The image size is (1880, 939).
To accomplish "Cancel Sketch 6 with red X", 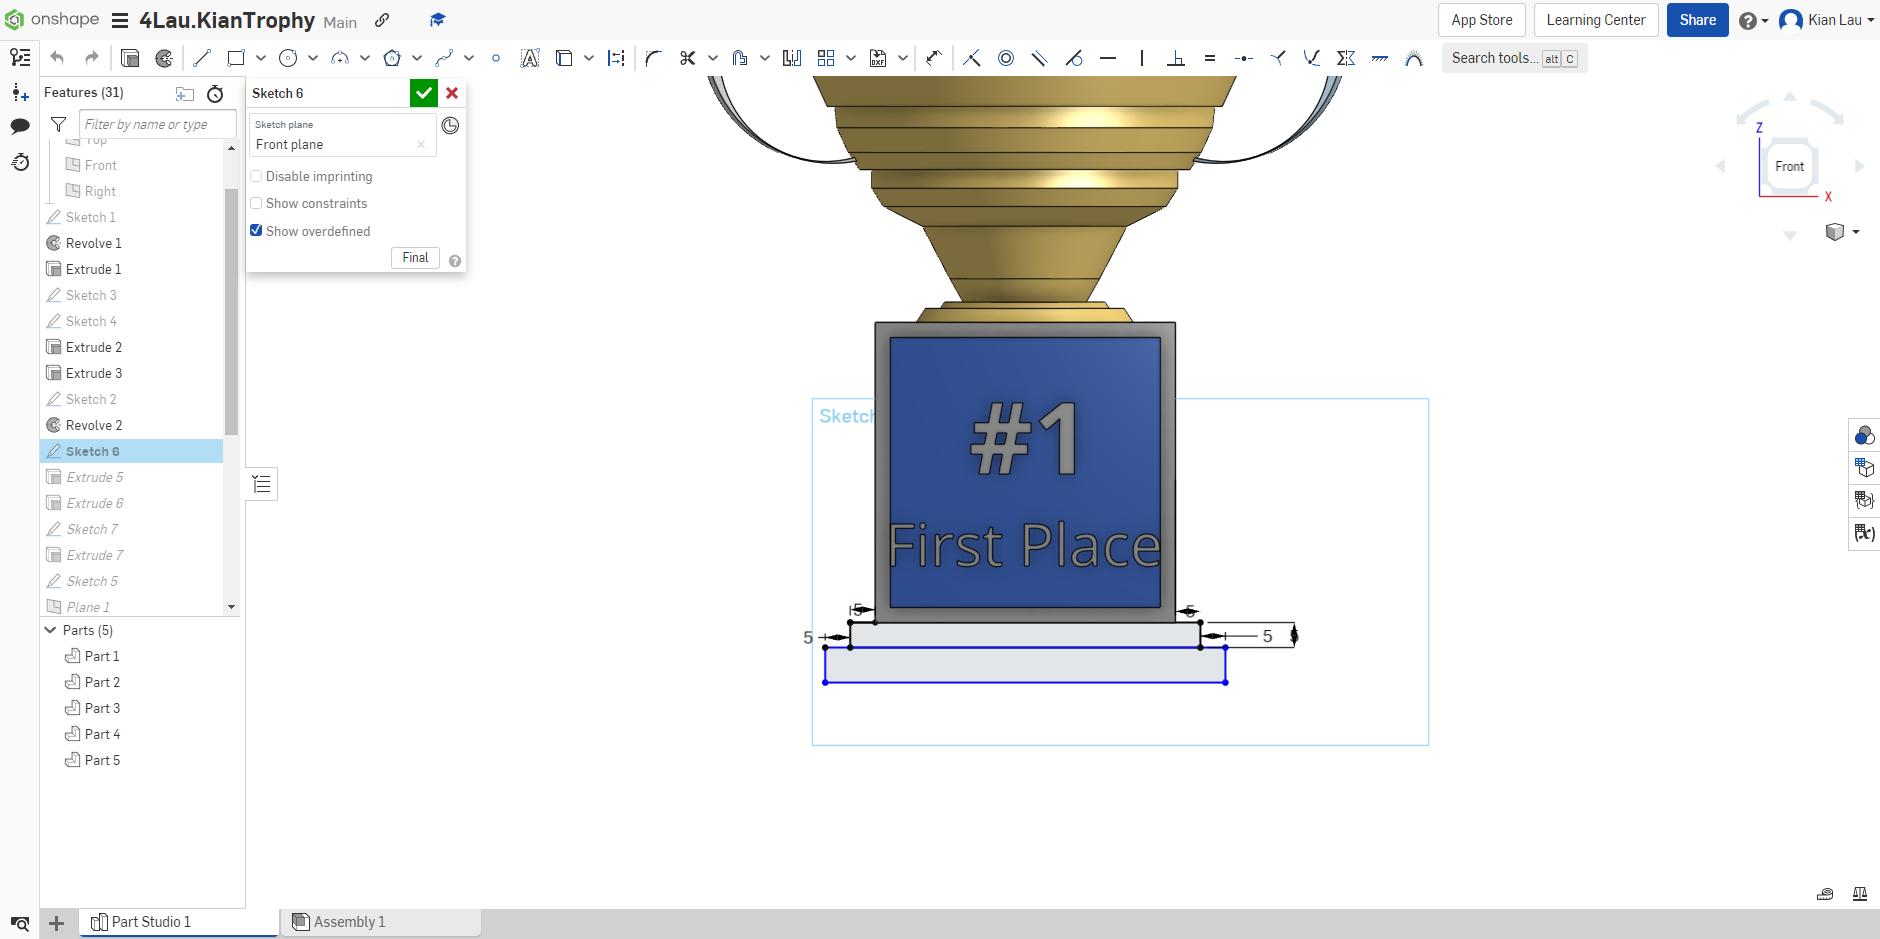I will click(x=452, y=93).
